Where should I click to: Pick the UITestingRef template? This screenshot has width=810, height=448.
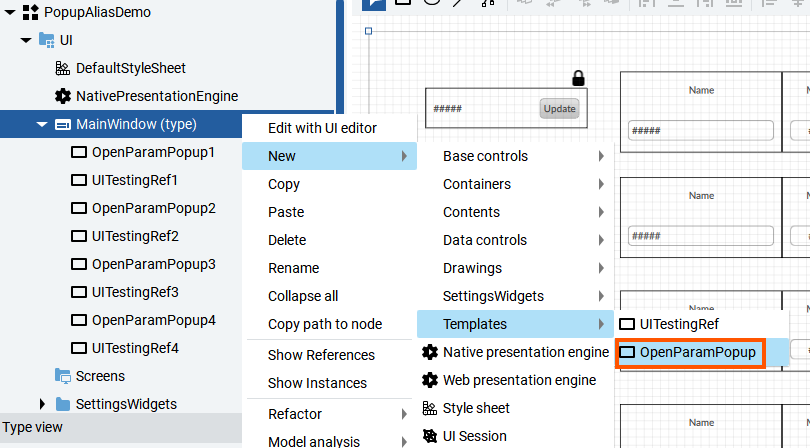(702, 325)
